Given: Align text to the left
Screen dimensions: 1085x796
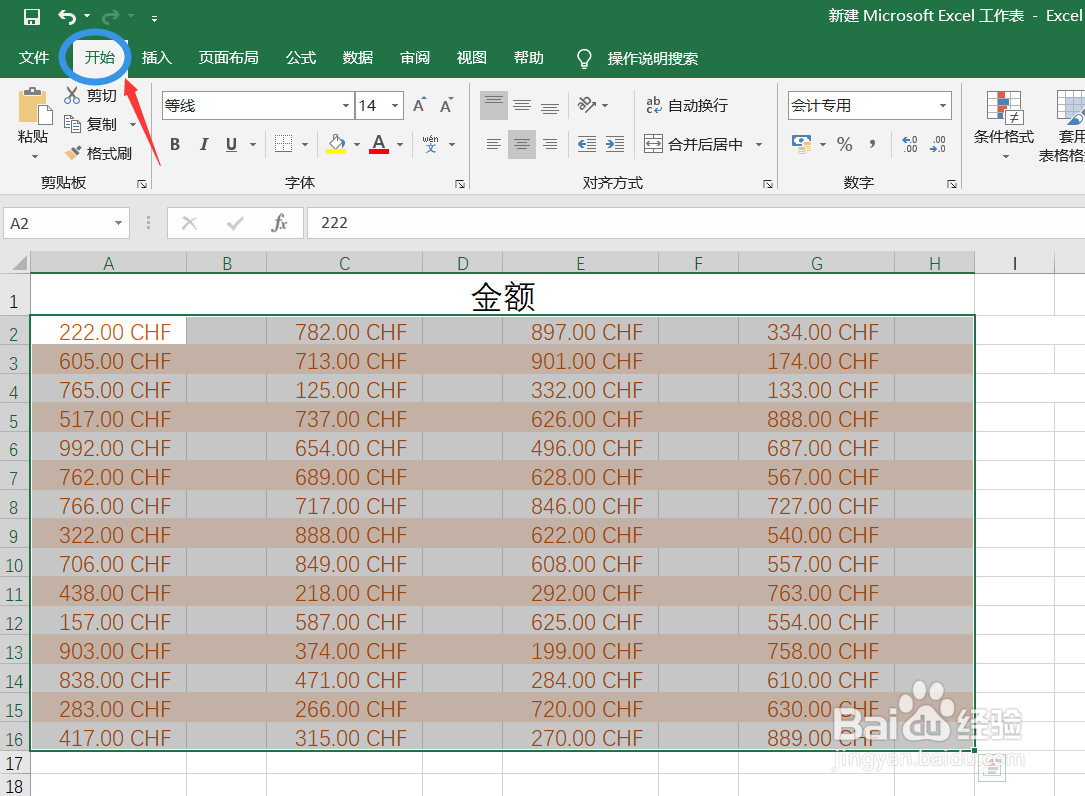Looking at the screenshot, I should pyautogui.click(x=494, y=144).
